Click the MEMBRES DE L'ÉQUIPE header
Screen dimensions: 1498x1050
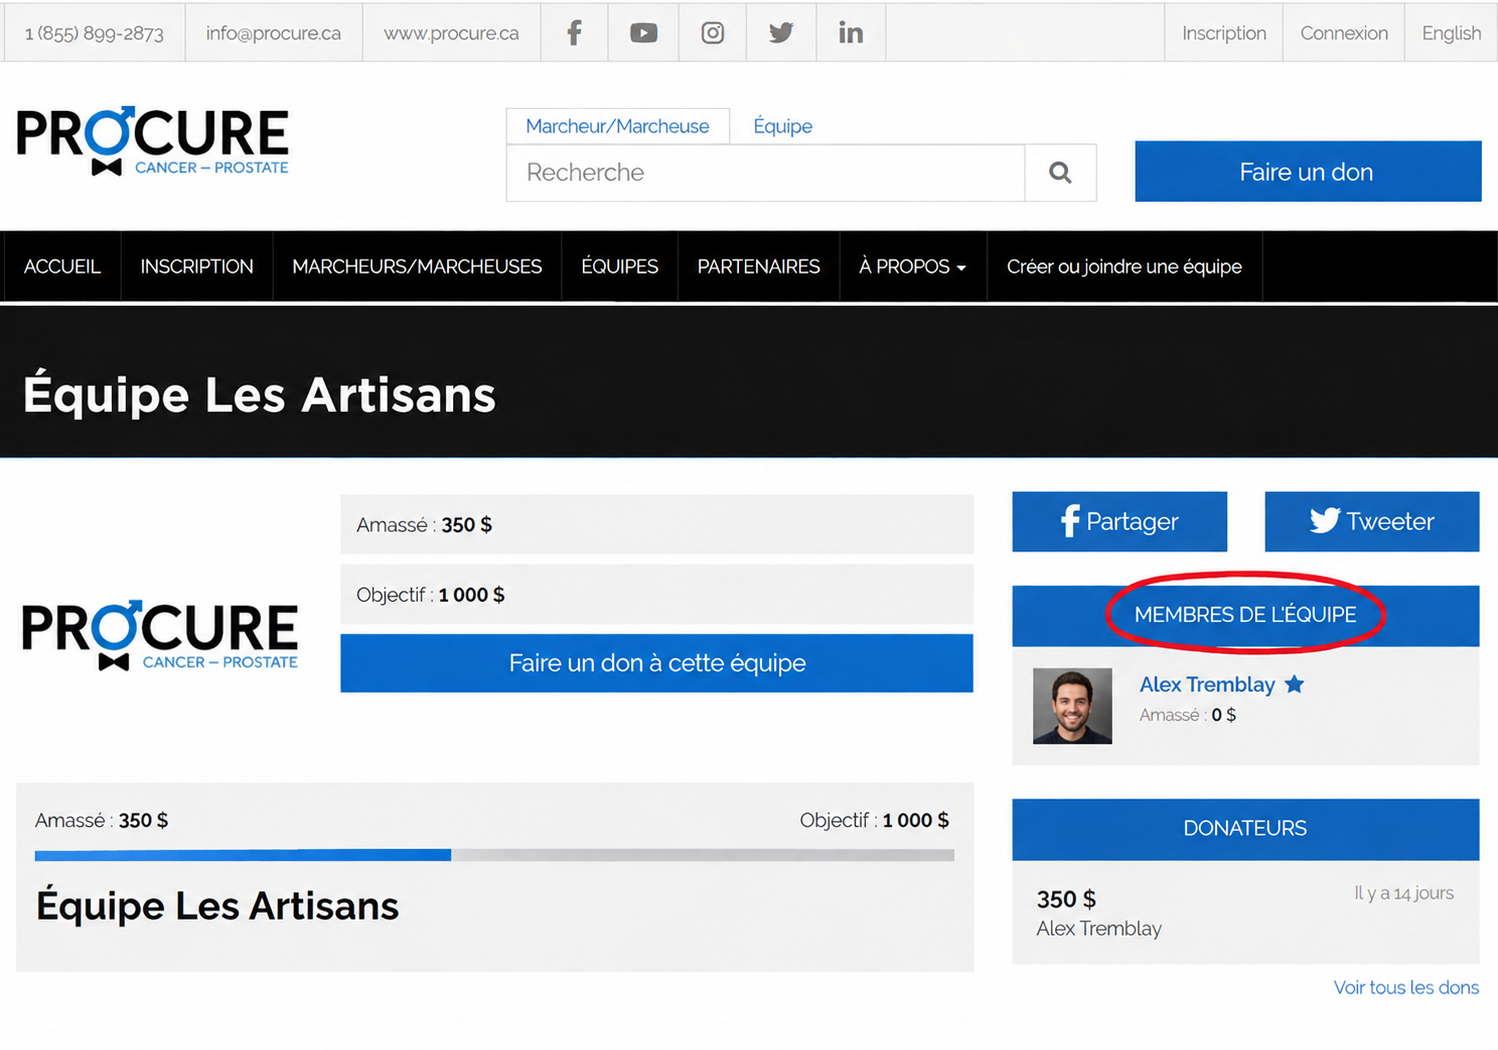pyautogui.click(x=1245, y=615)
